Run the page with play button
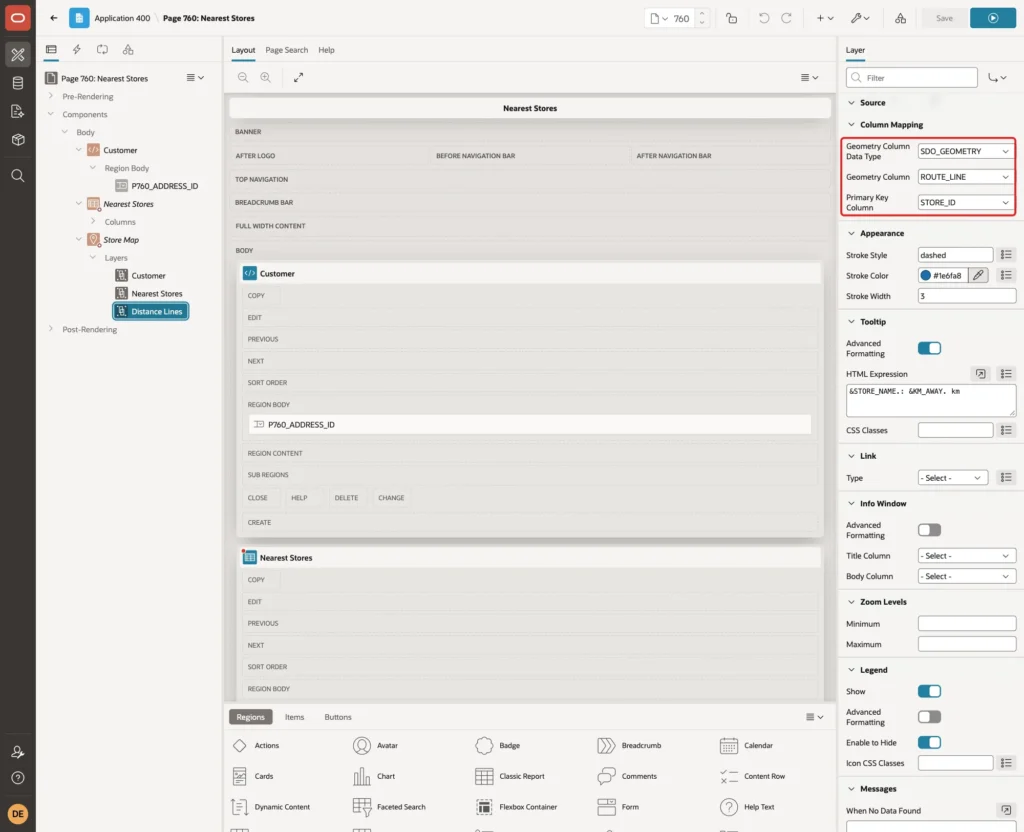This screenshot has width=1024, height=832. click(992, 18)
